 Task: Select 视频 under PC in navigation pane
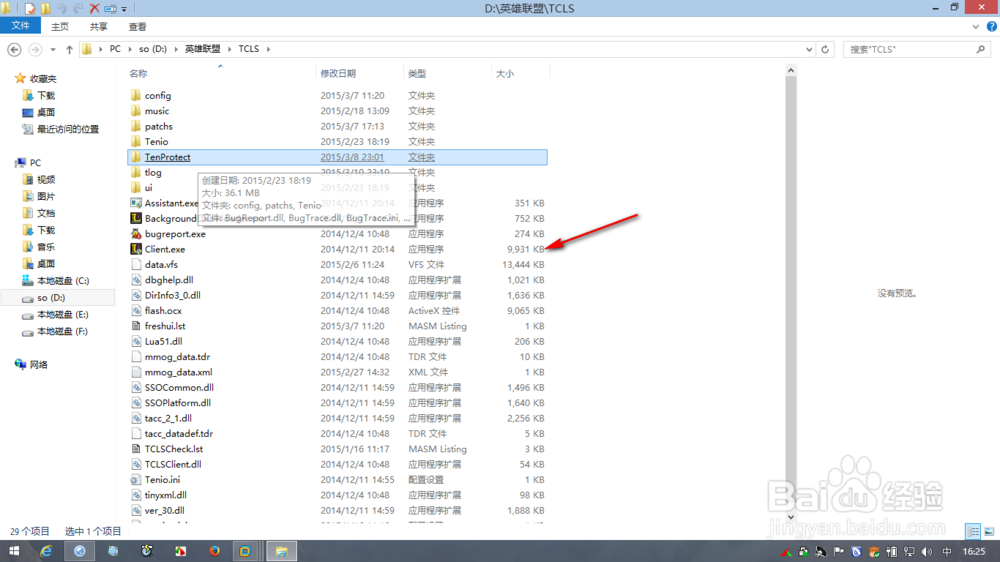(46, 179)
